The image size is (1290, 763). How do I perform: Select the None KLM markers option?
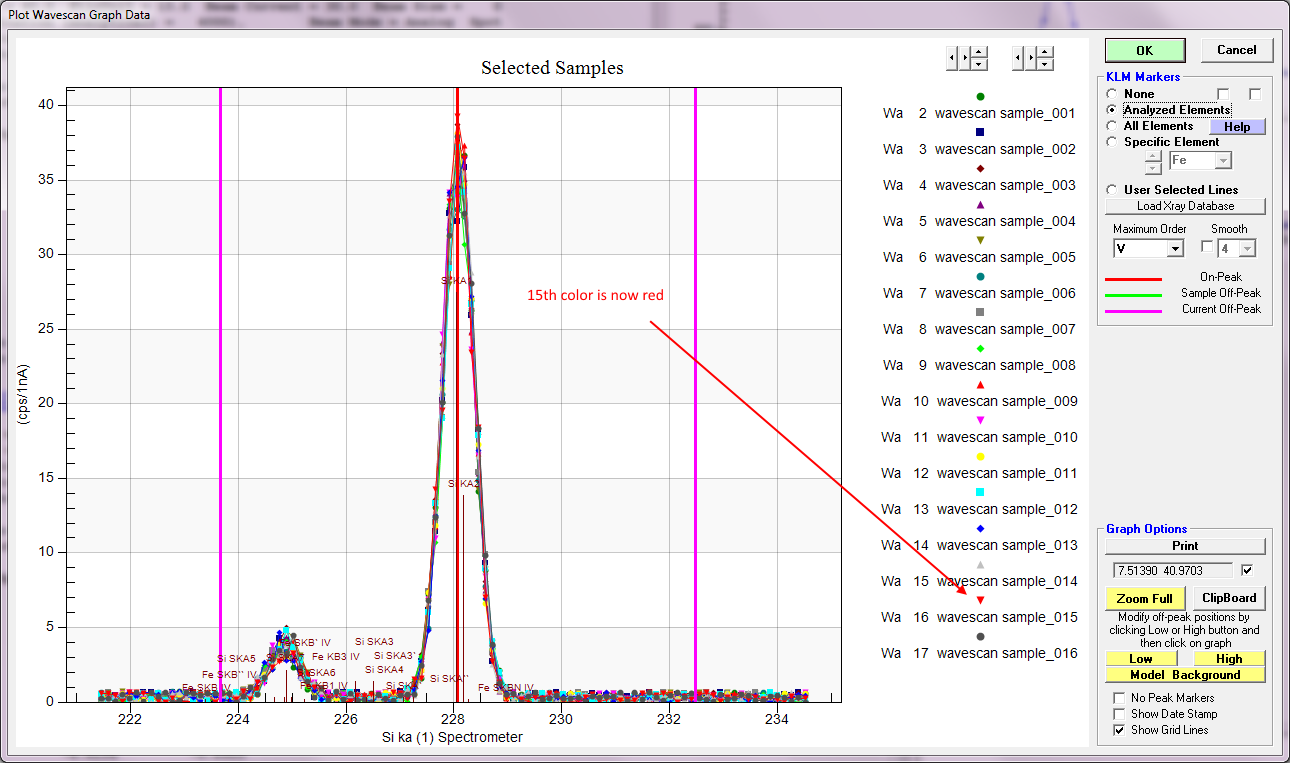[x=1112, y=94]
